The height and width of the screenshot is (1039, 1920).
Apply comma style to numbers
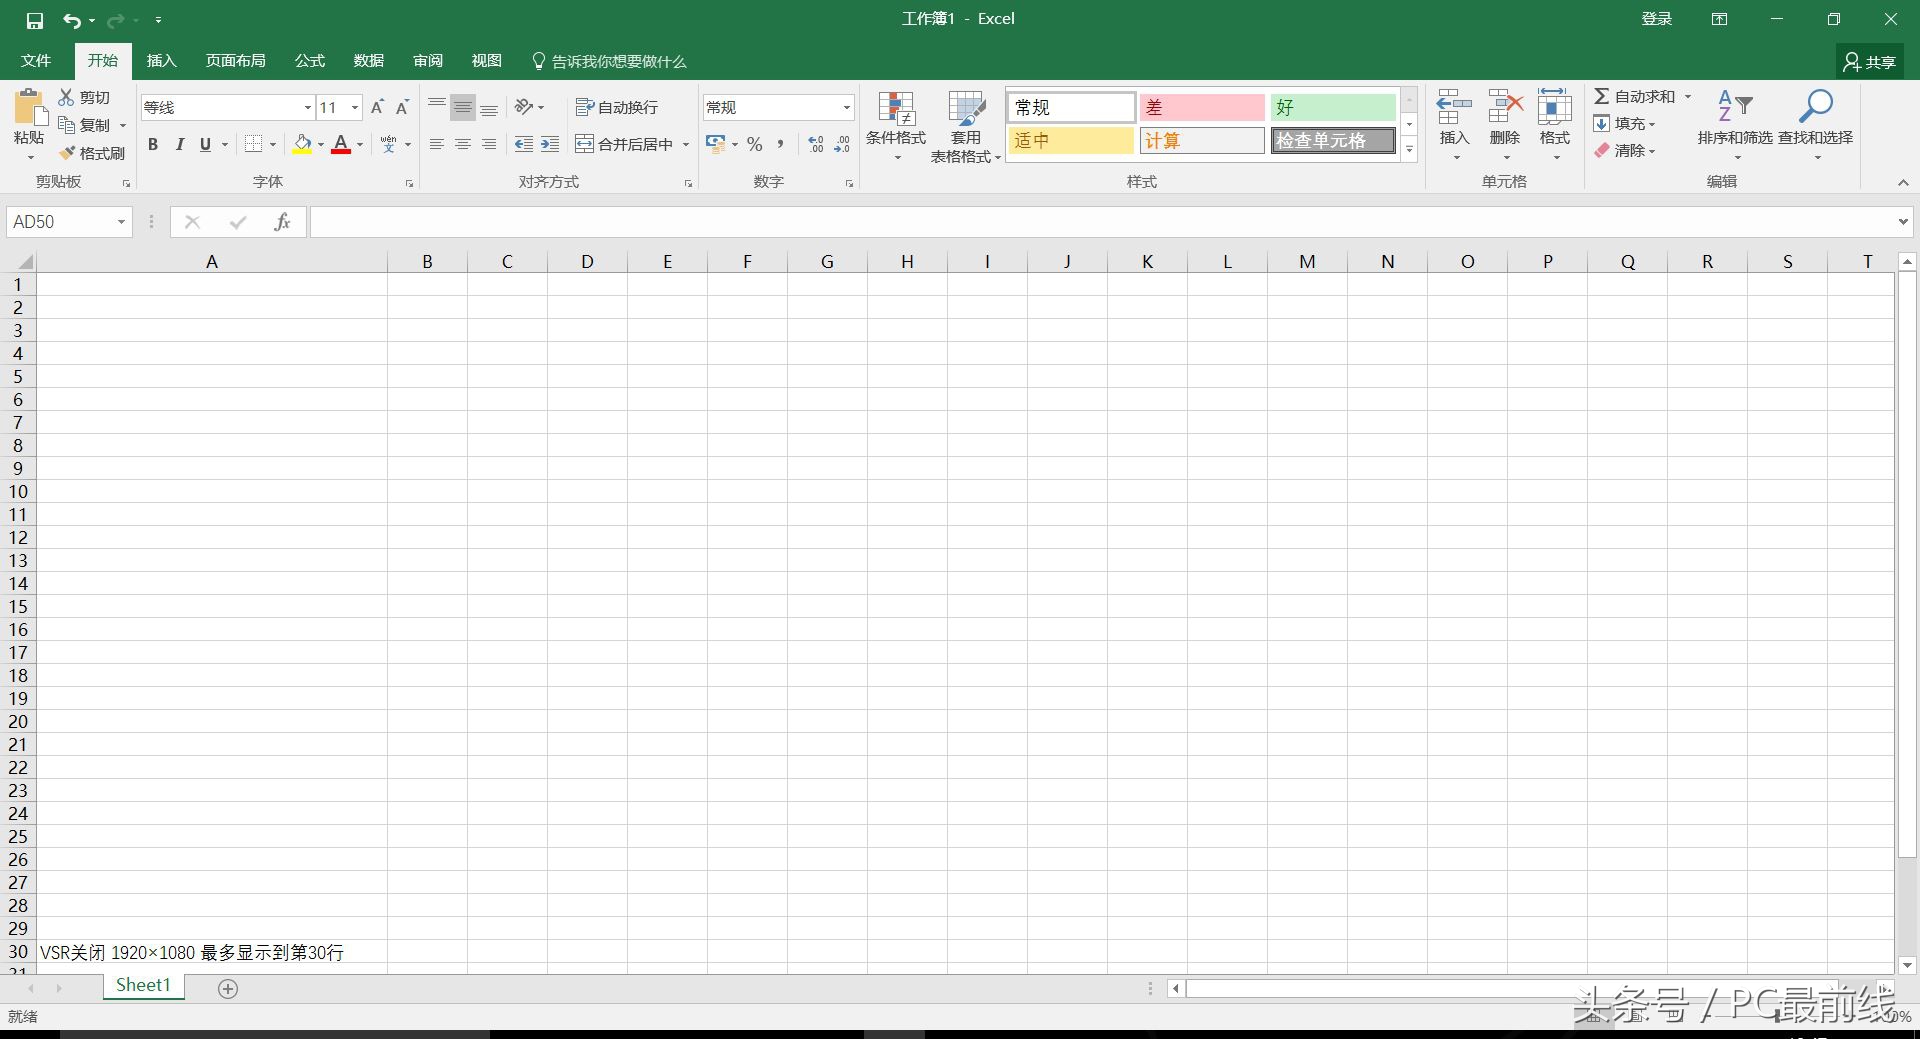point(780,144)
